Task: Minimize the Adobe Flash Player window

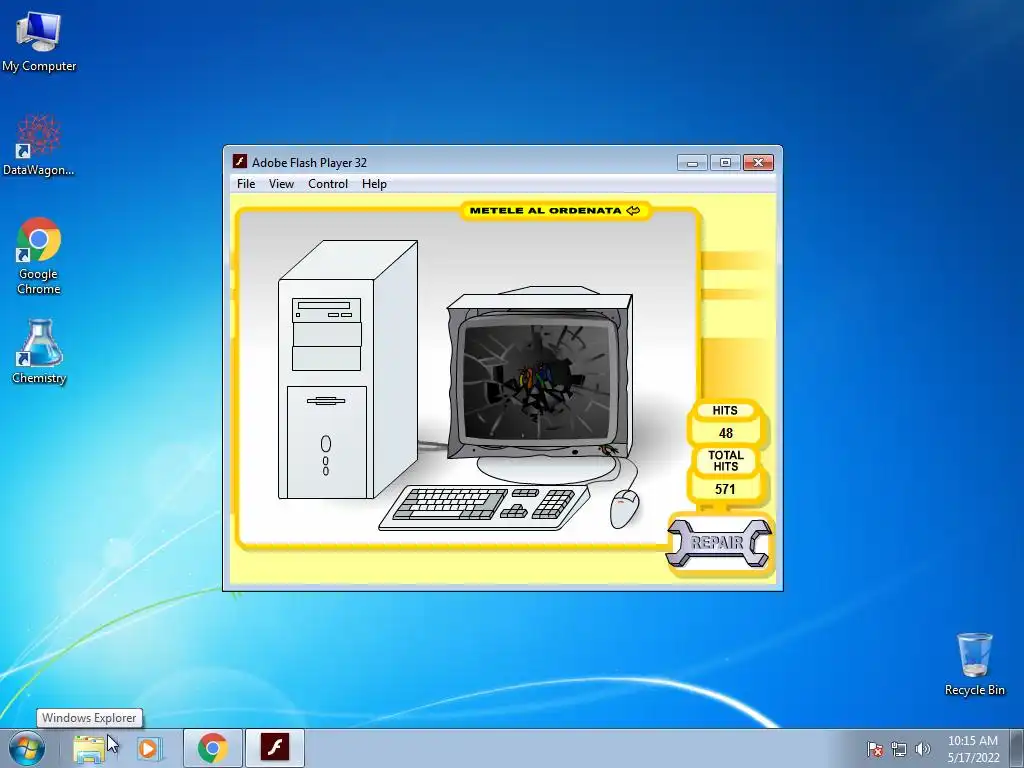Action: pyautogui.click(x=692, y=163)
